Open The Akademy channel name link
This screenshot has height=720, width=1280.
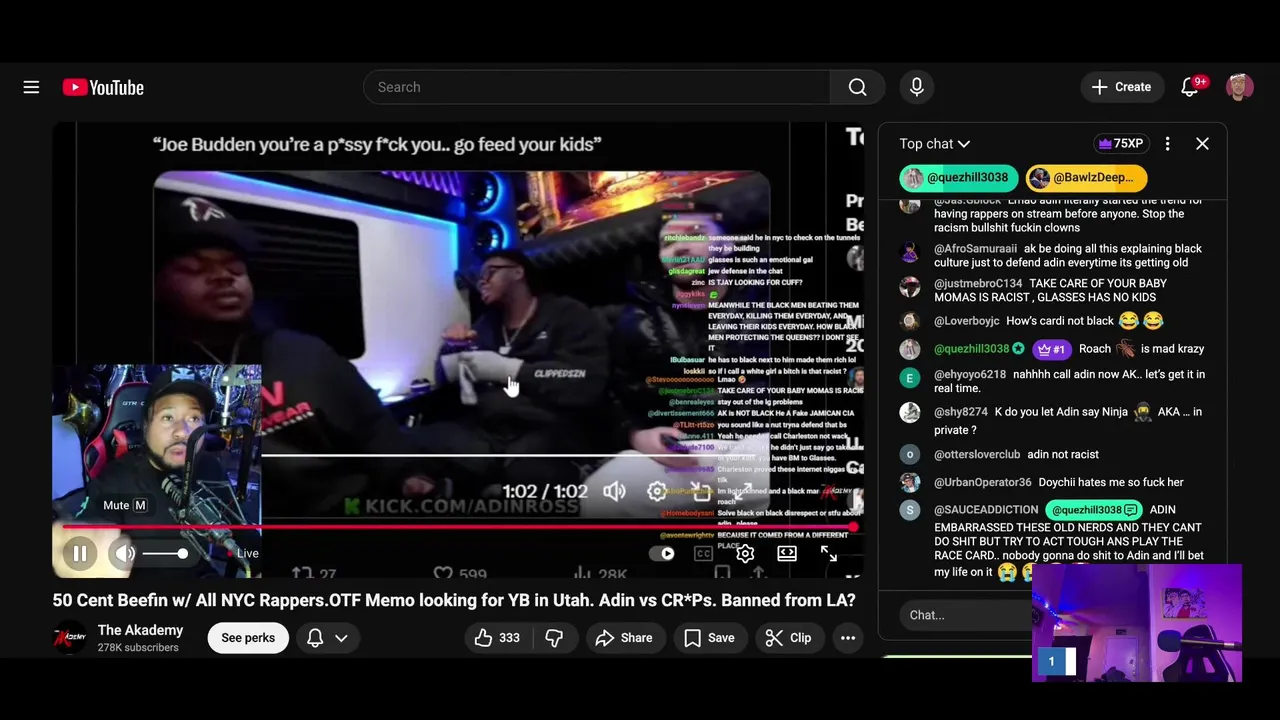[x=140, y=630]
